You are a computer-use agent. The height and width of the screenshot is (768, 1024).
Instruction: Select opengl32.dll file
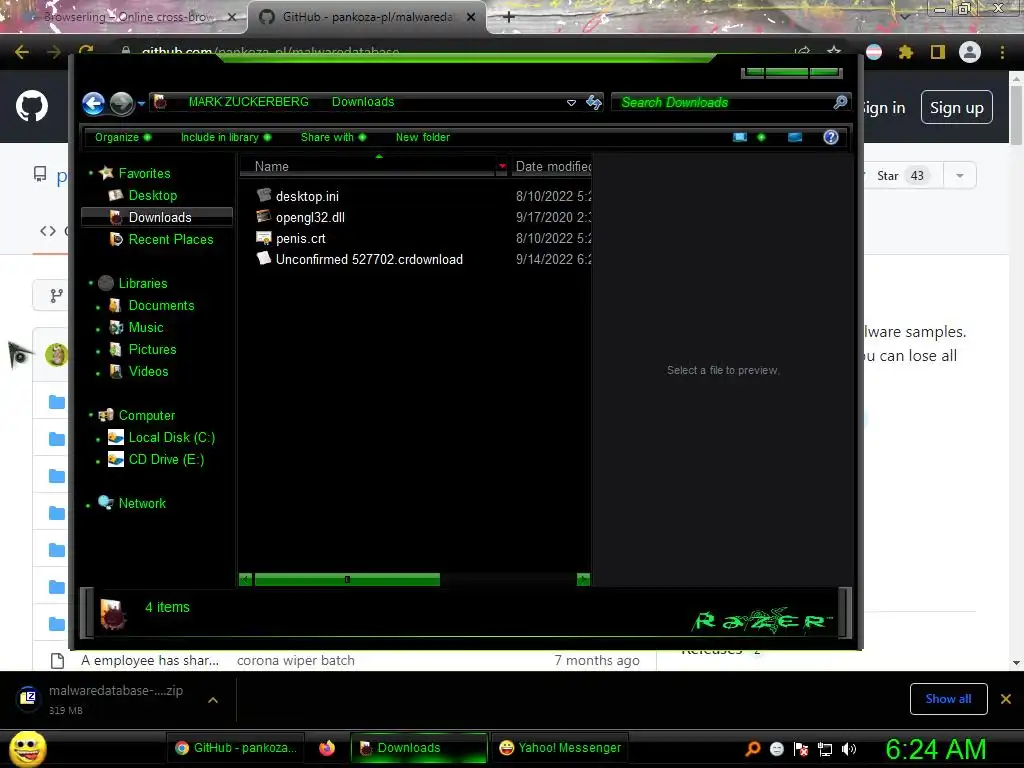click(310, 217)
